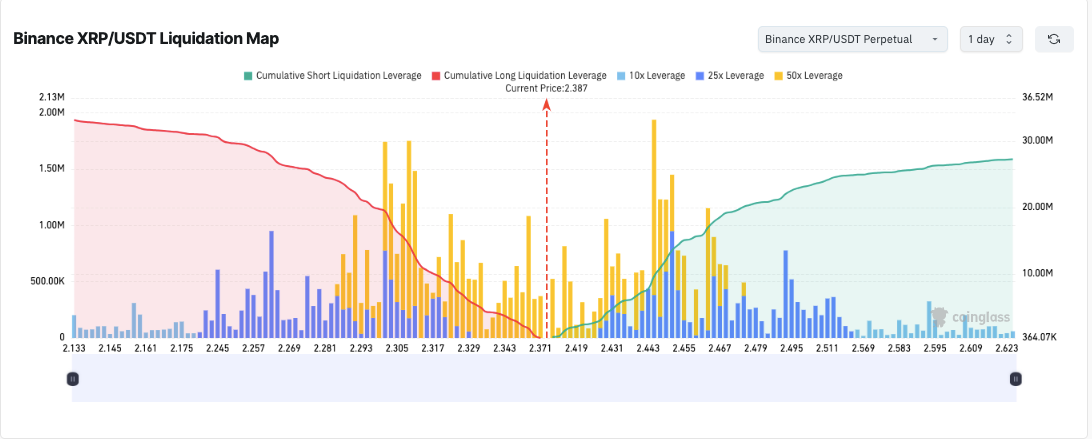
Task: Click the light blue 10x Leverage swatch
Action: click(621, 75)
